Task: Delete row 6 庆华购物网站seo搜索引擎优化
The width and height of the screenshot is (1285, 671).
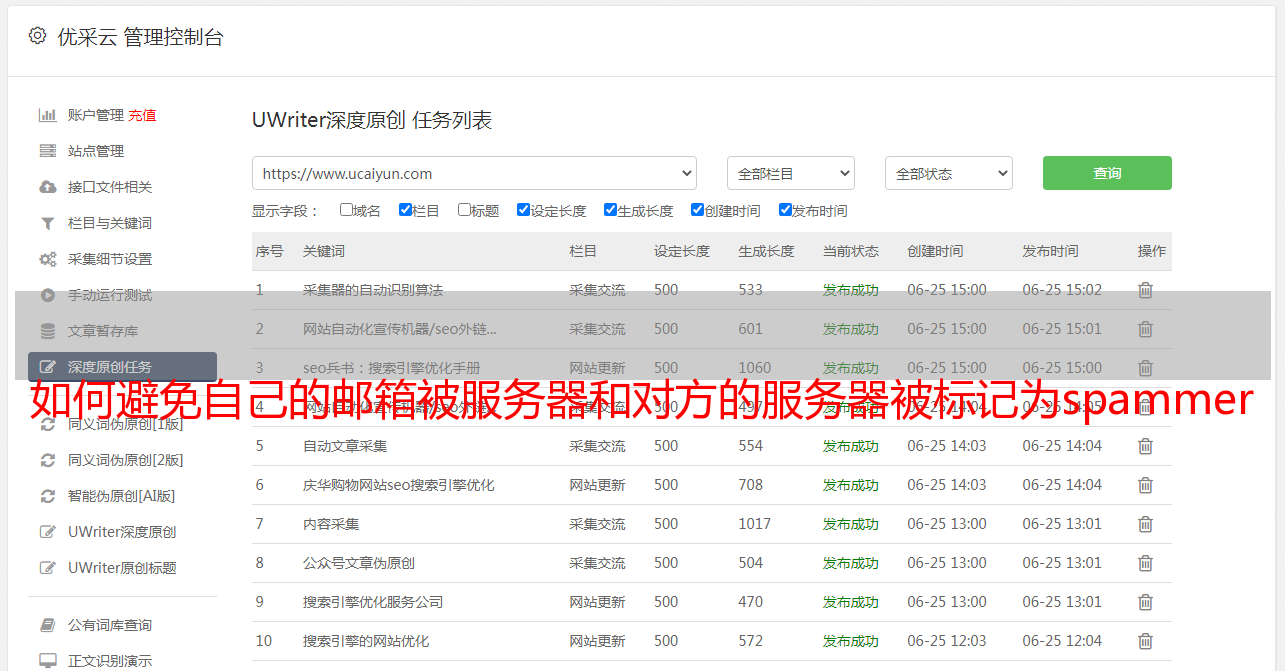Action: click(1146, 485)
